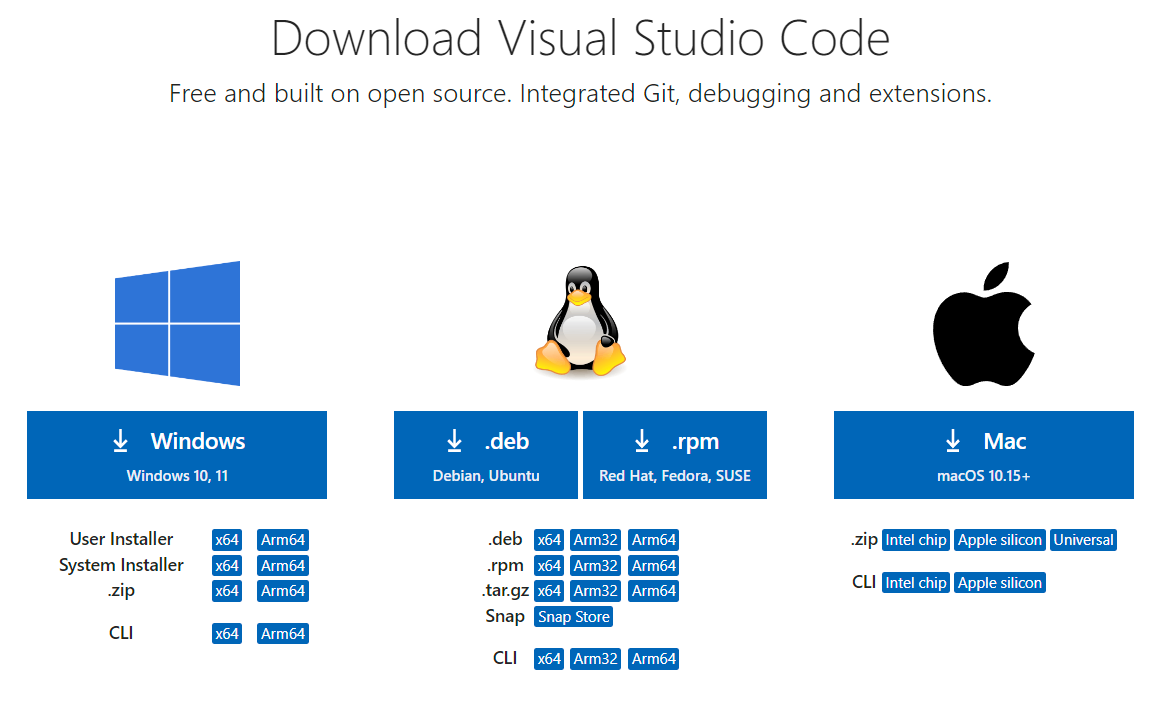Get the Mac CLI for Intel chip
This screenshot has width=1173, height=718.
click(916, 583)
